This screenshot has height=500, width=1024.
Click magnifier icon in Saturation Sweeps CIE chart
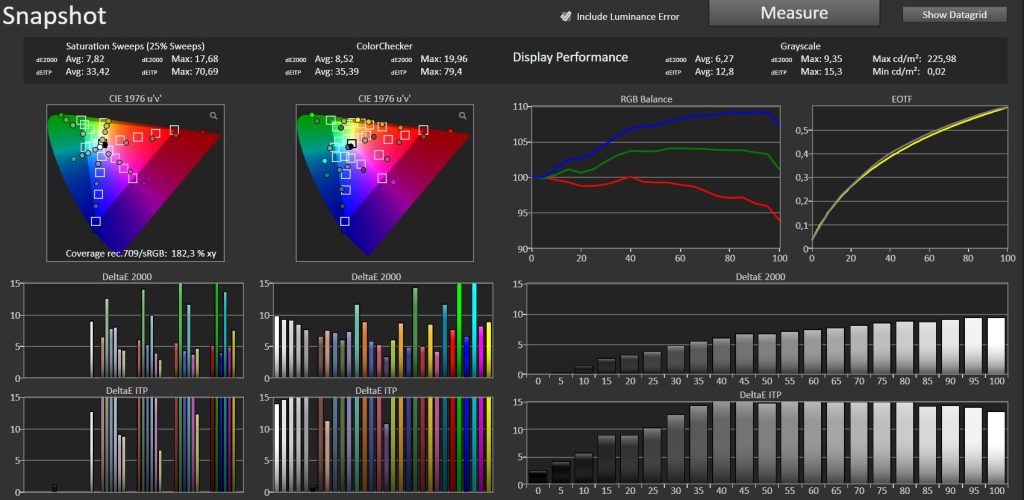pyautogui.click(x=213, y=116)
